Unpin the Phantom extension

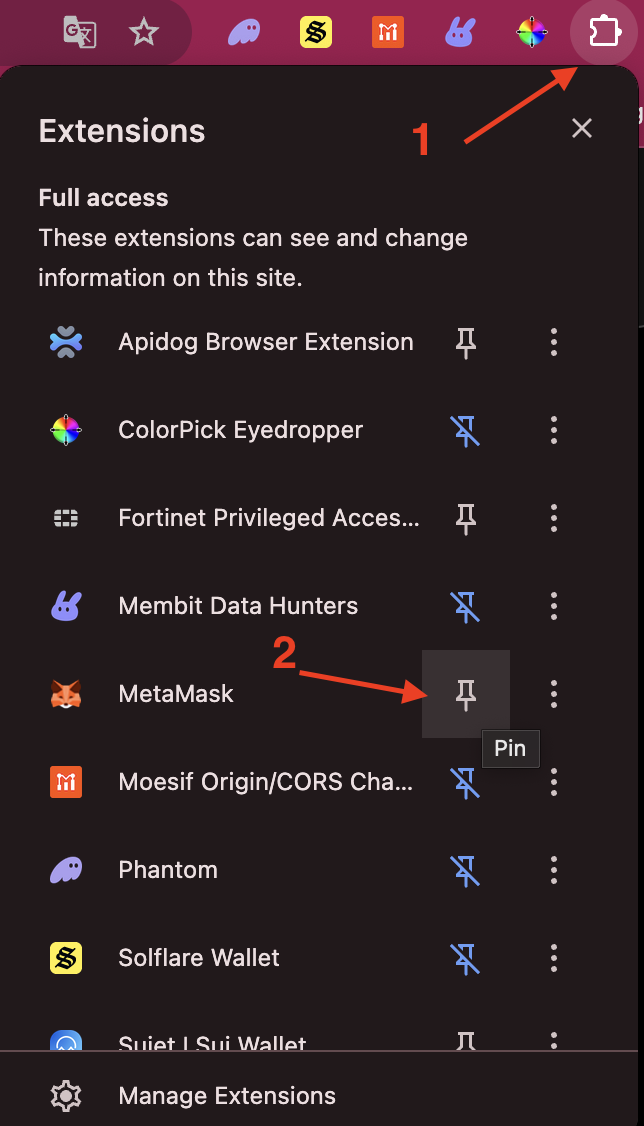point(465,870)
